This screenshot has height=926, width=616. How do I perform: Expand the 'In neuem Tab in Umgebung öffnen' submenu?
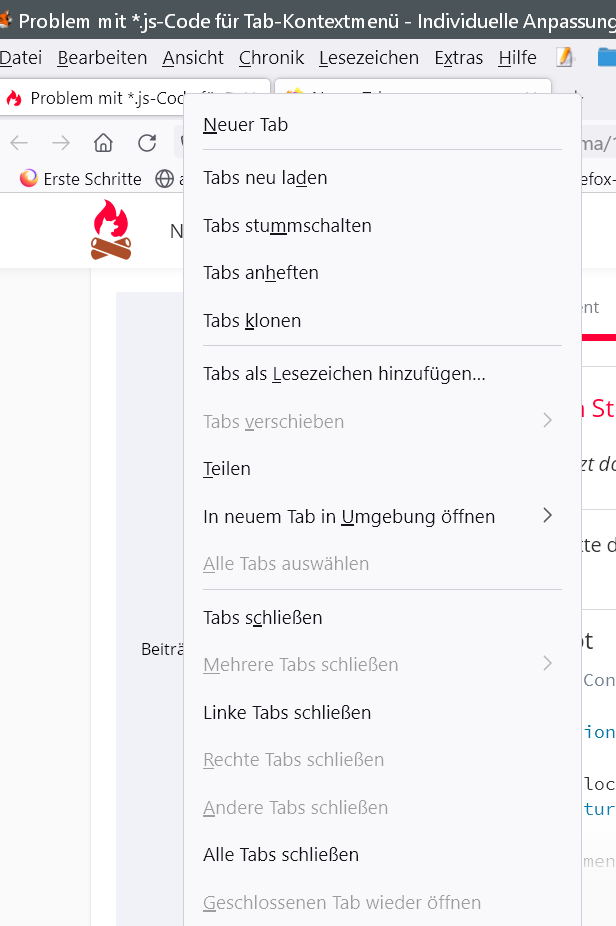(546, 516)
